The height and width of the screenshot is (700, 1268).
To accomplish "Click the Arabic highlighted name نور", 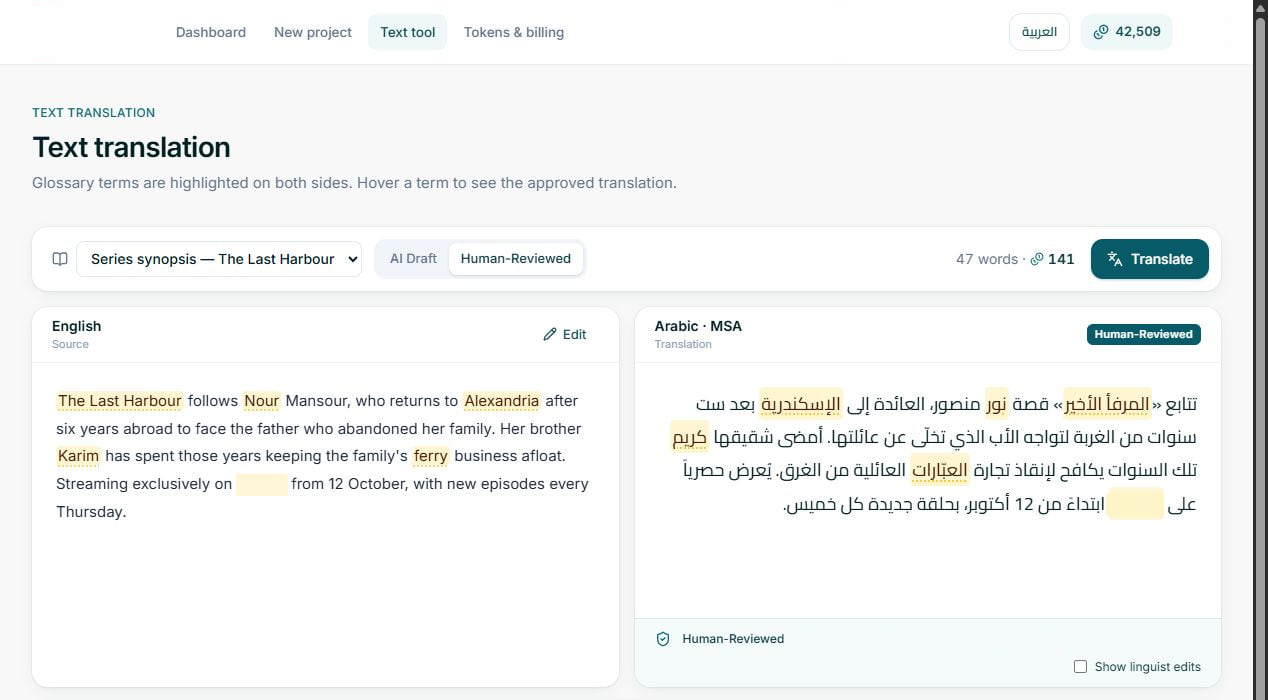I will pos(996,404).
